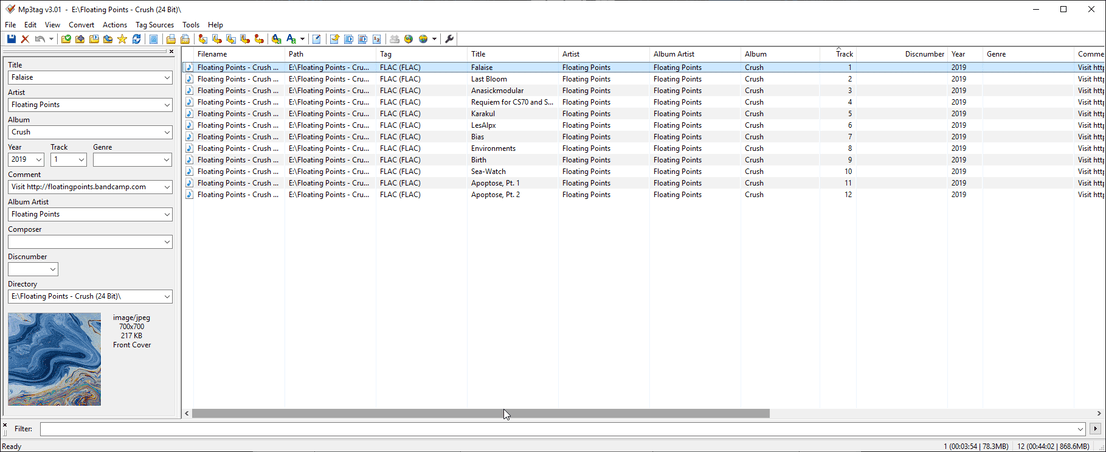Change directory using folder with green check

click(x=66, y=39)
